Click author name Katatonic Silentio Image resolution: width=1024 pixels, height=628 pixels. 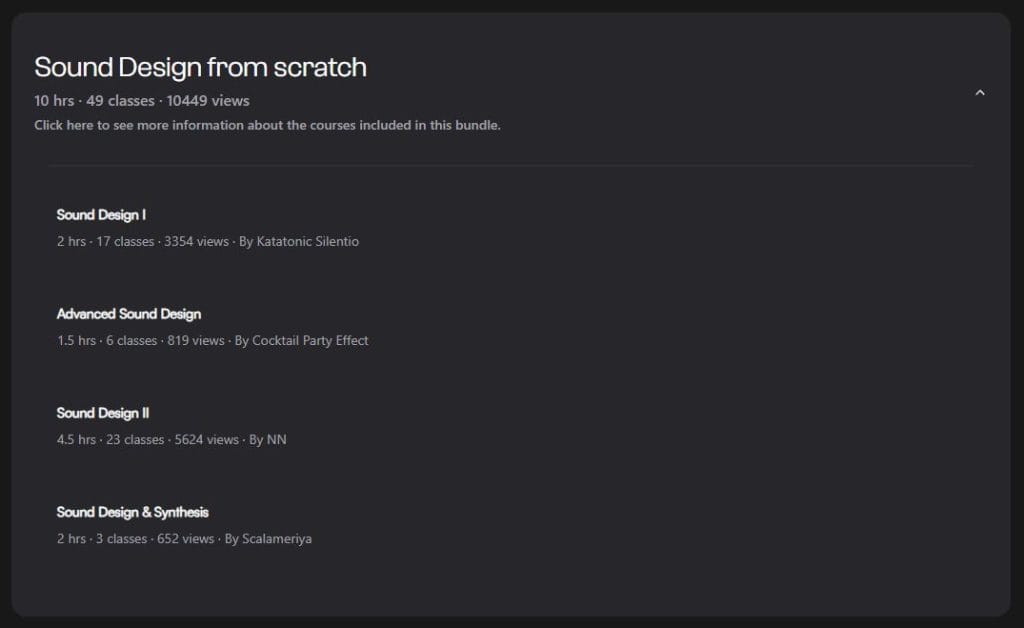[307, 241]
